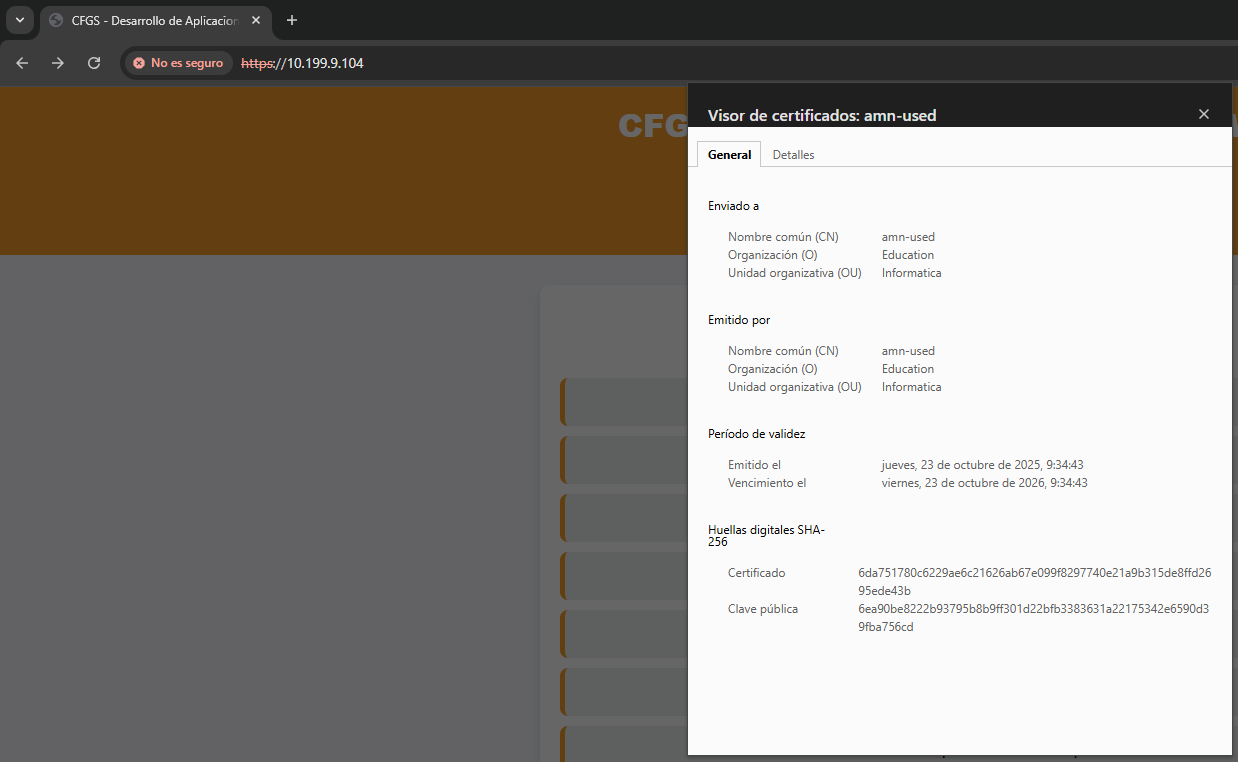Close the CFGS browser tab
This screenshot has height=762, width=1238.
[256, 20]
